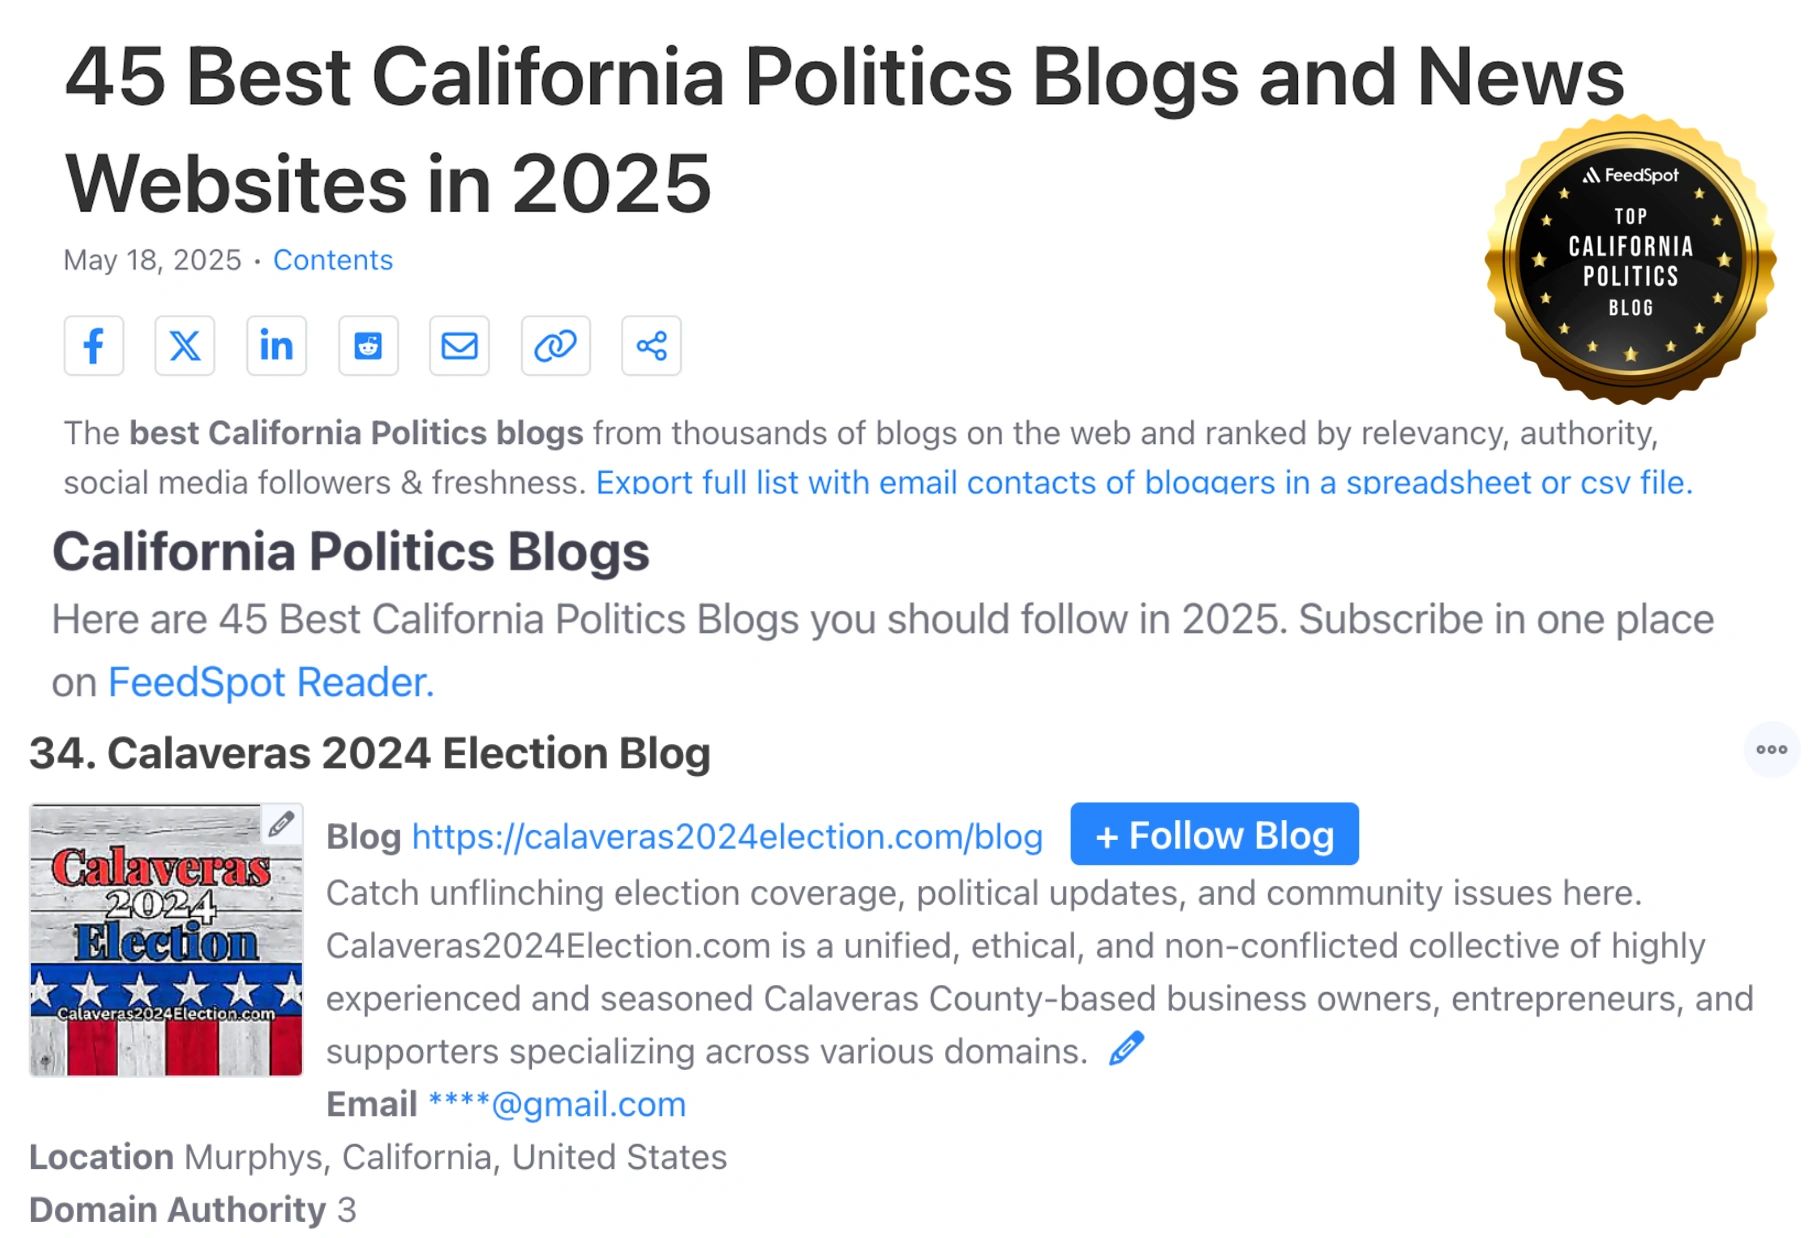The width and height of the screenshot is (1820, 1238).
Task: Jump to the Contents link
Action: [332, 260]
